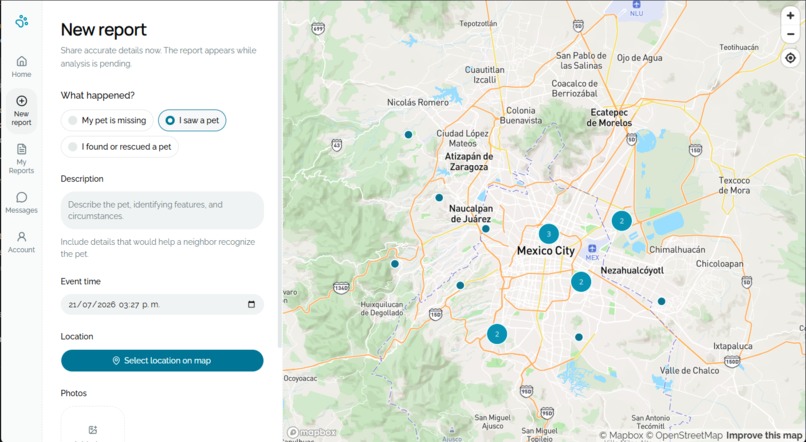Click the 'Valle de Chalco' map label

[x=689, y=371]
